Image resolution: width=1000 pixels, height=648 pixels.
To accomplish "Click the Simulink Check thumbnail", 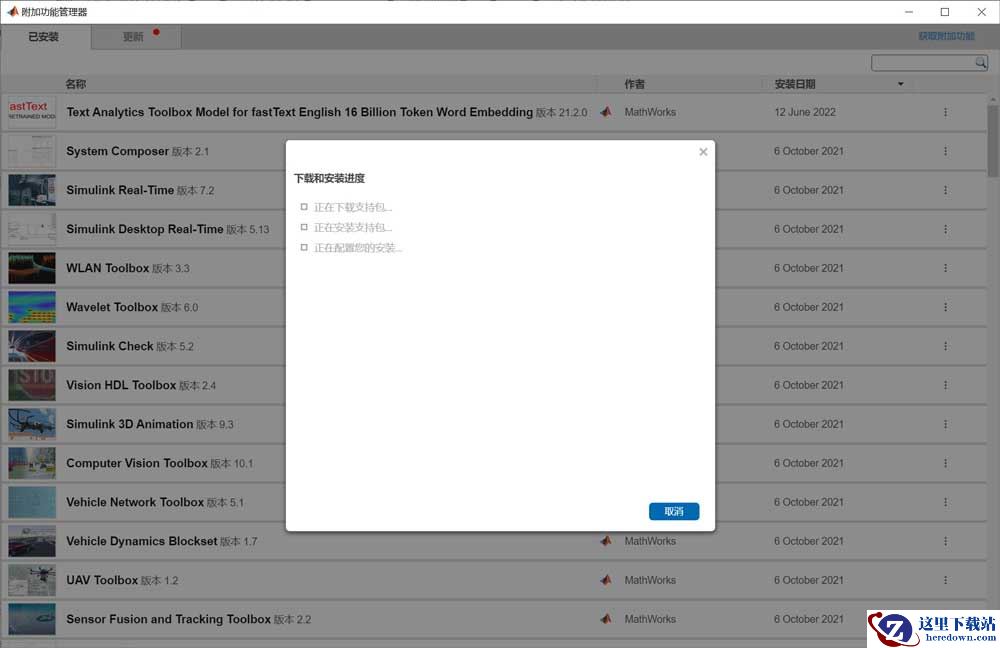I will (x=32, y=346).
